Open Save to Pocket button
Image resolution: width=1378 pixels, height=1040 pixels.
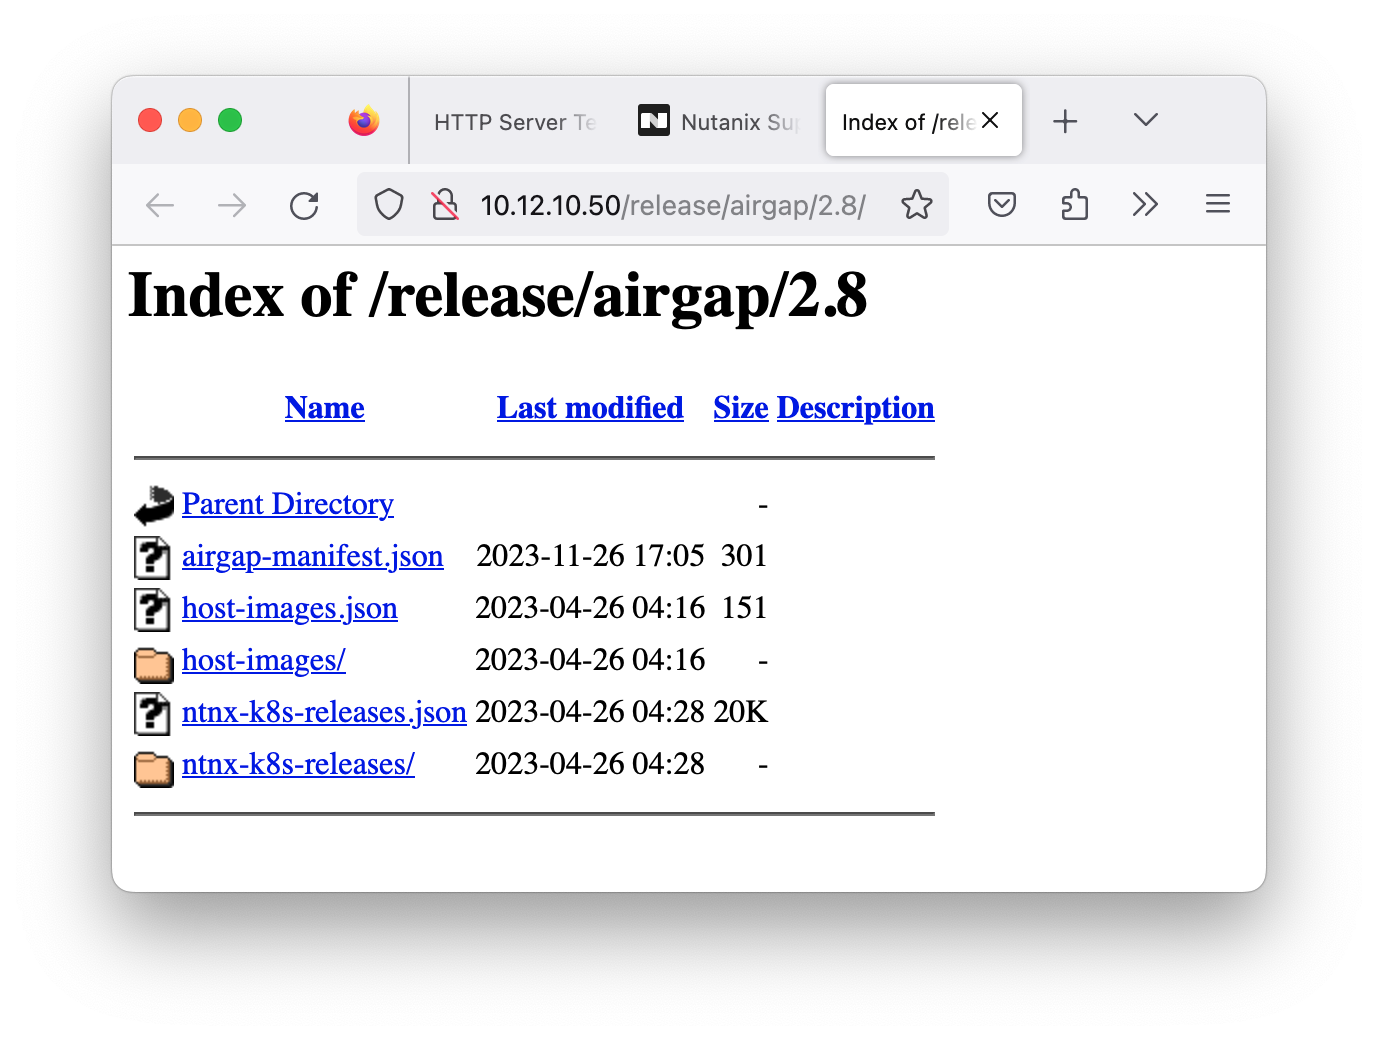[1002, 205]
